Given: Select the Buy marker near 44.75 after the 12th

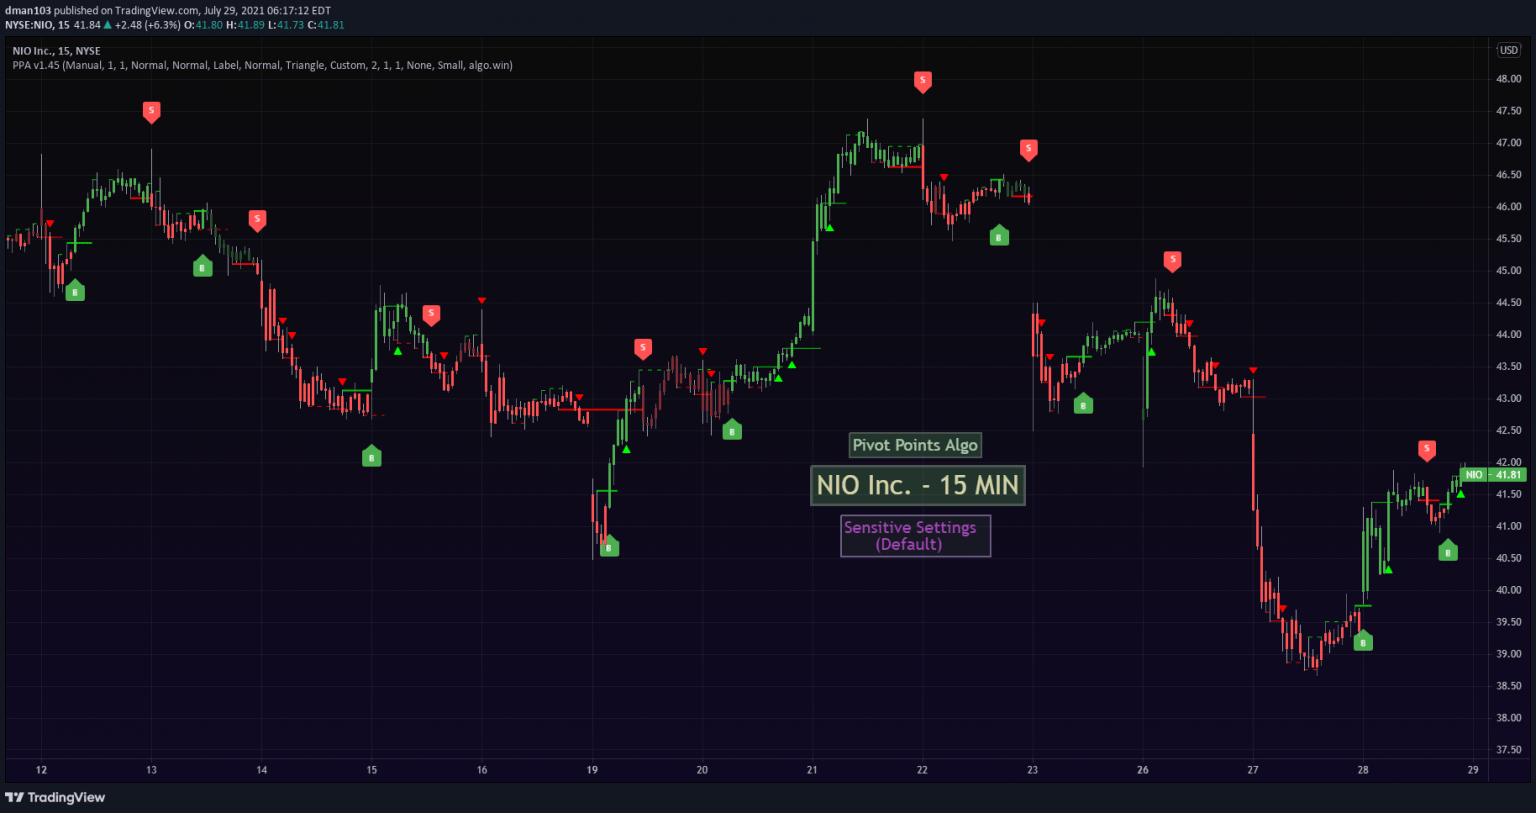Looking at the screenshot, I should coord(75,290).
